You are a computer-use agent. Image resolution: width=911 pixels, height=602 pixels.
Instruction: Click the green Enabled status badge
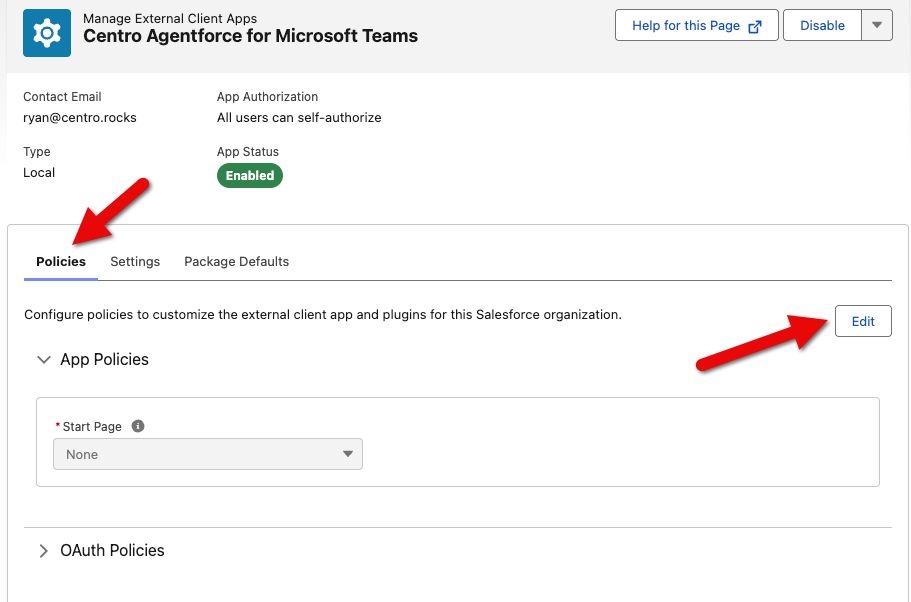(x=250, y=175)
